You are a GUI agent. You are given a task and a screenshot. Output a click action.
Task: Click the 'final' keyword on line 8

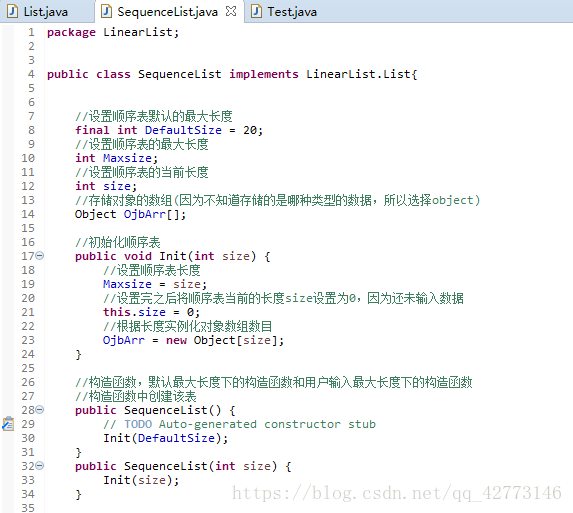[92, 130]
